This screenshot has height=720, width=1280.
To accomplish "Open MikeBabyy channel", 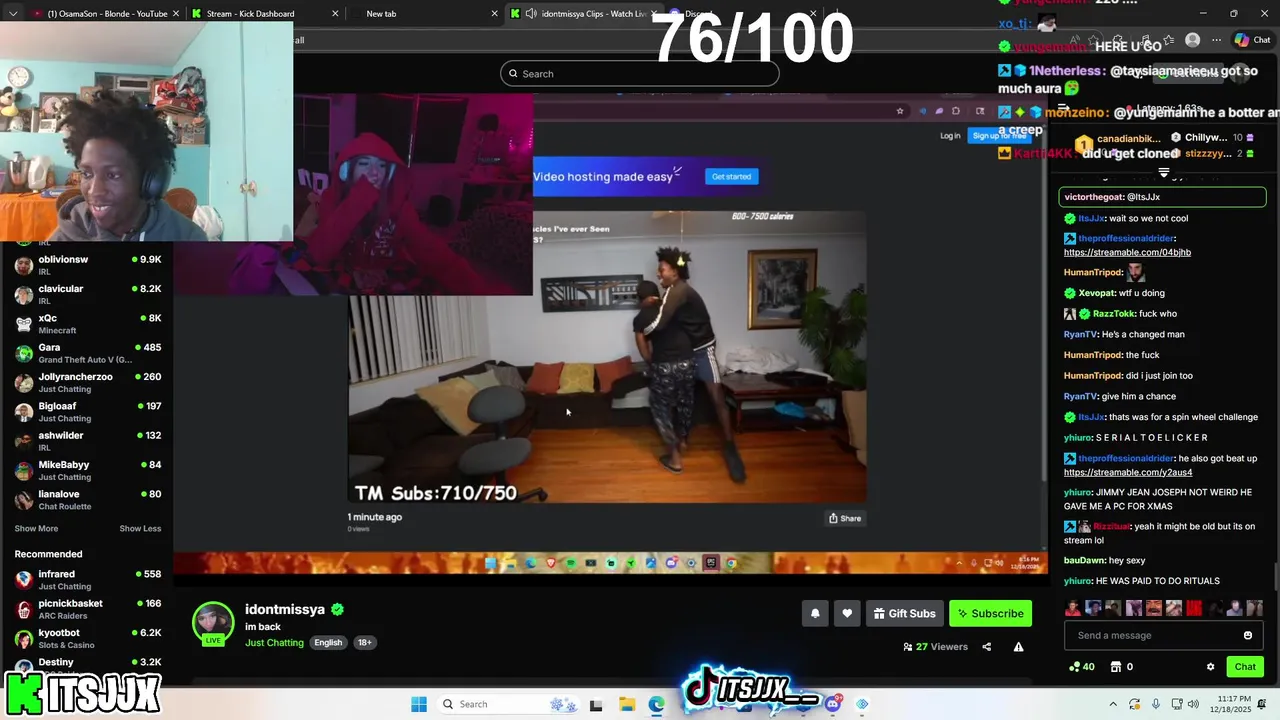I will [x=88, y=470].
